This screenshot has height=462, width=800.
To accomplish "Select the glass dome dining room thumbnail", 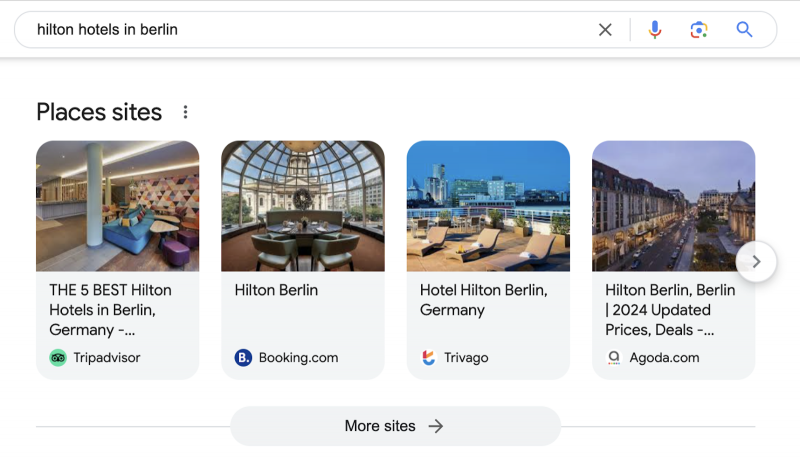I will pos(303,206).
